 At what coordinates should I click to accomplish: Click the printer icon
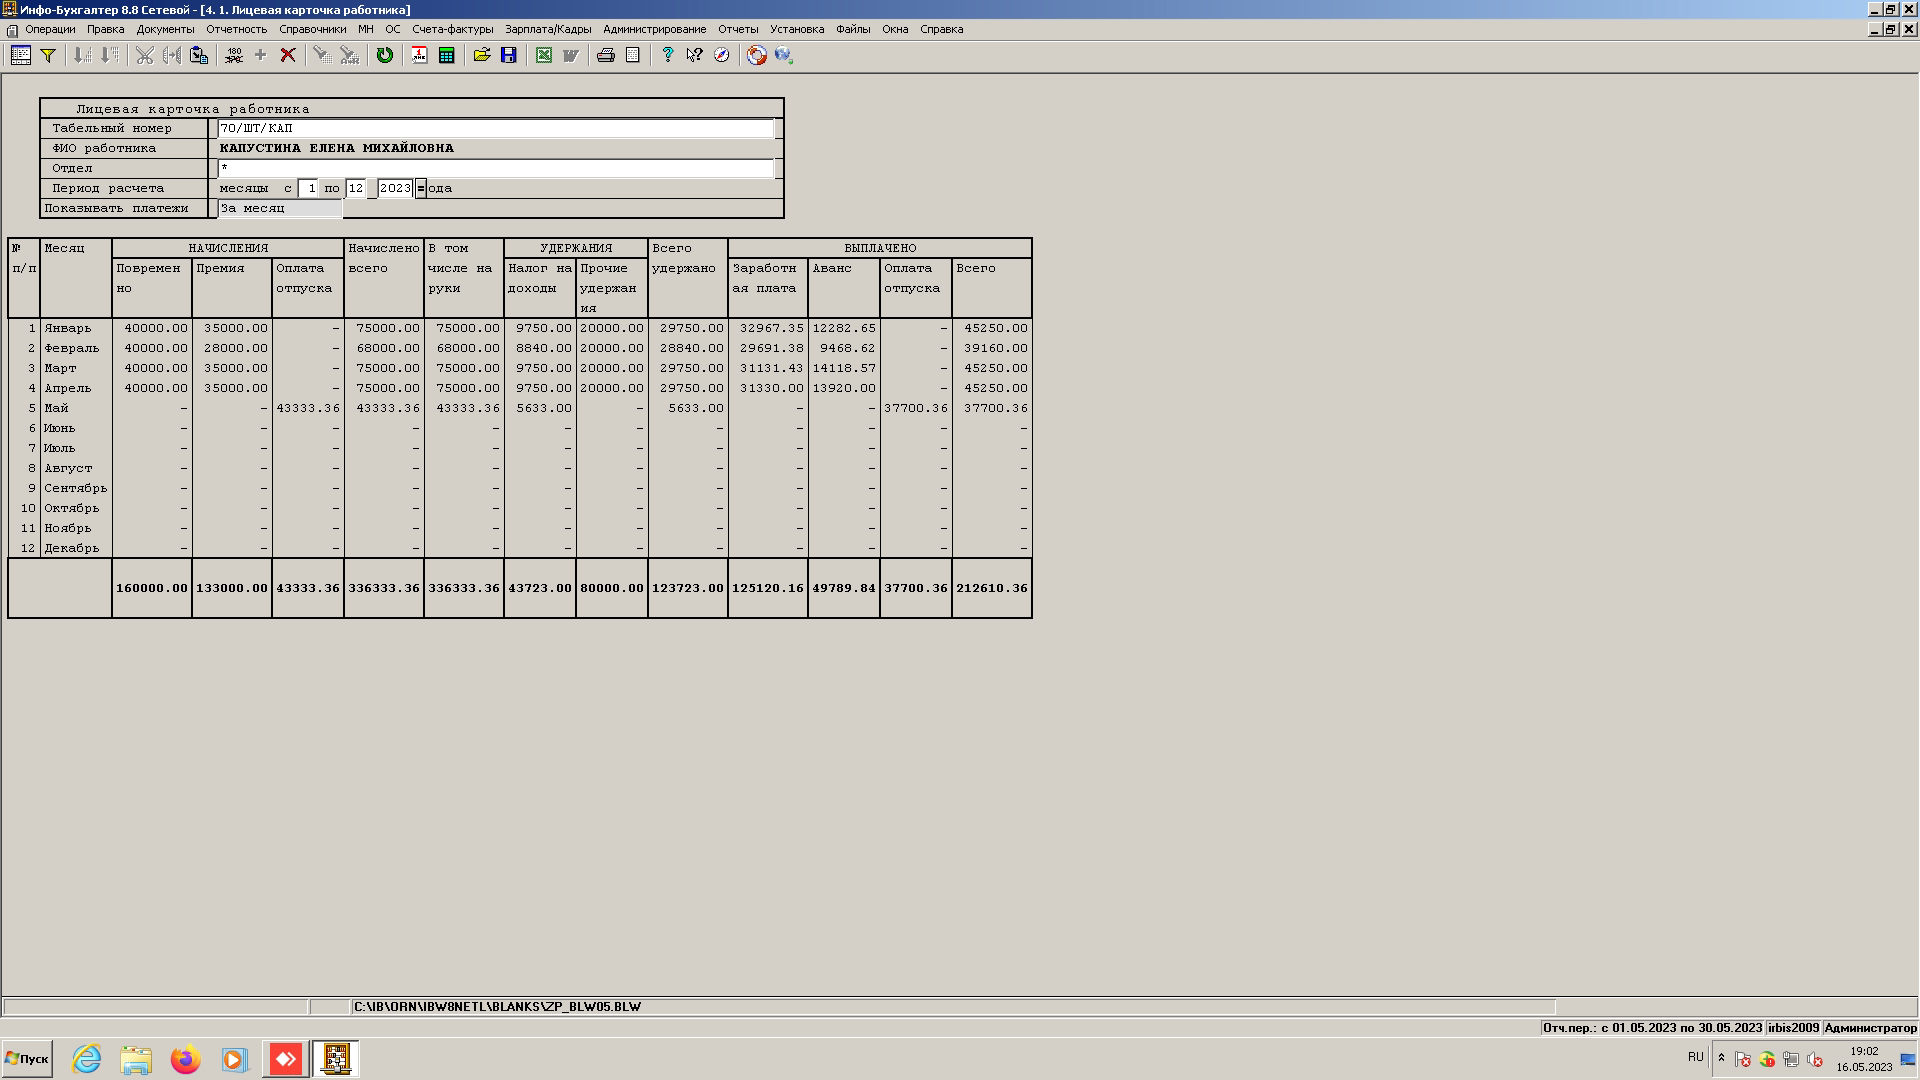click(x=606, y=55)
